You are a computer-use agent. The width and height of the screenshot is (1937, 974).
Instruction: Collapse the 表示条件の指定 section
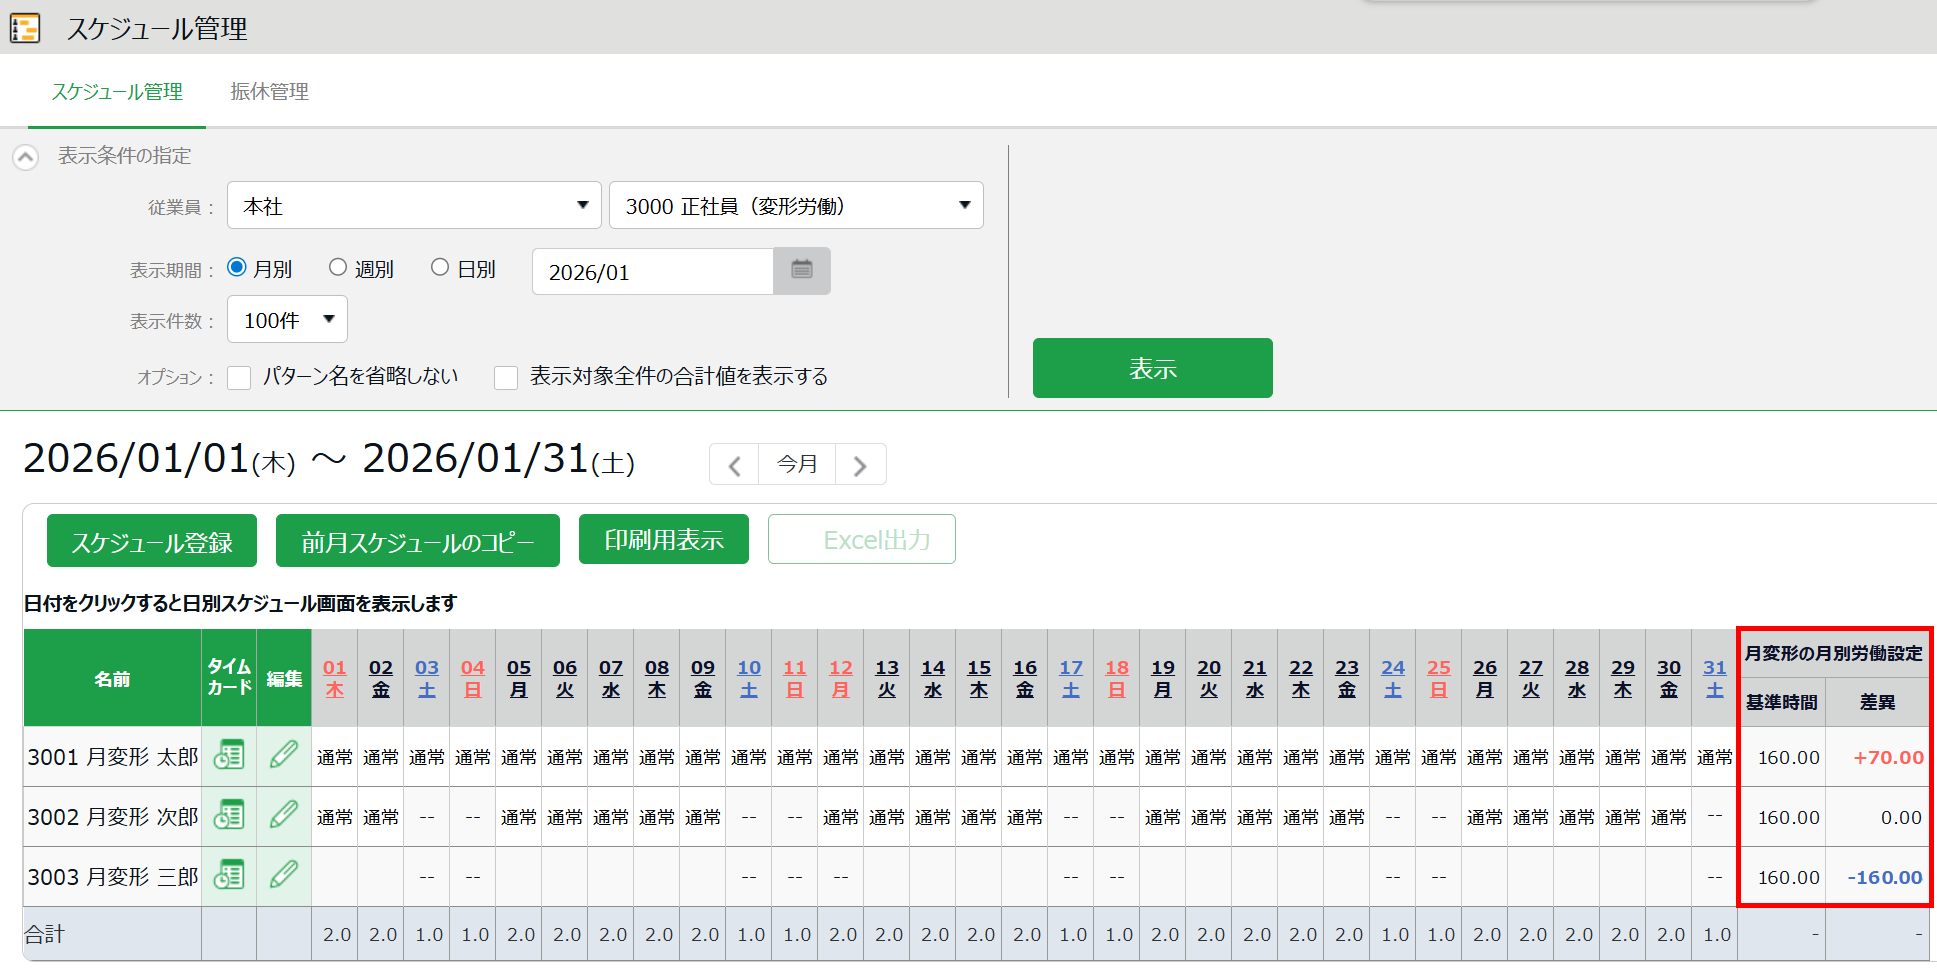coord(26,156)
